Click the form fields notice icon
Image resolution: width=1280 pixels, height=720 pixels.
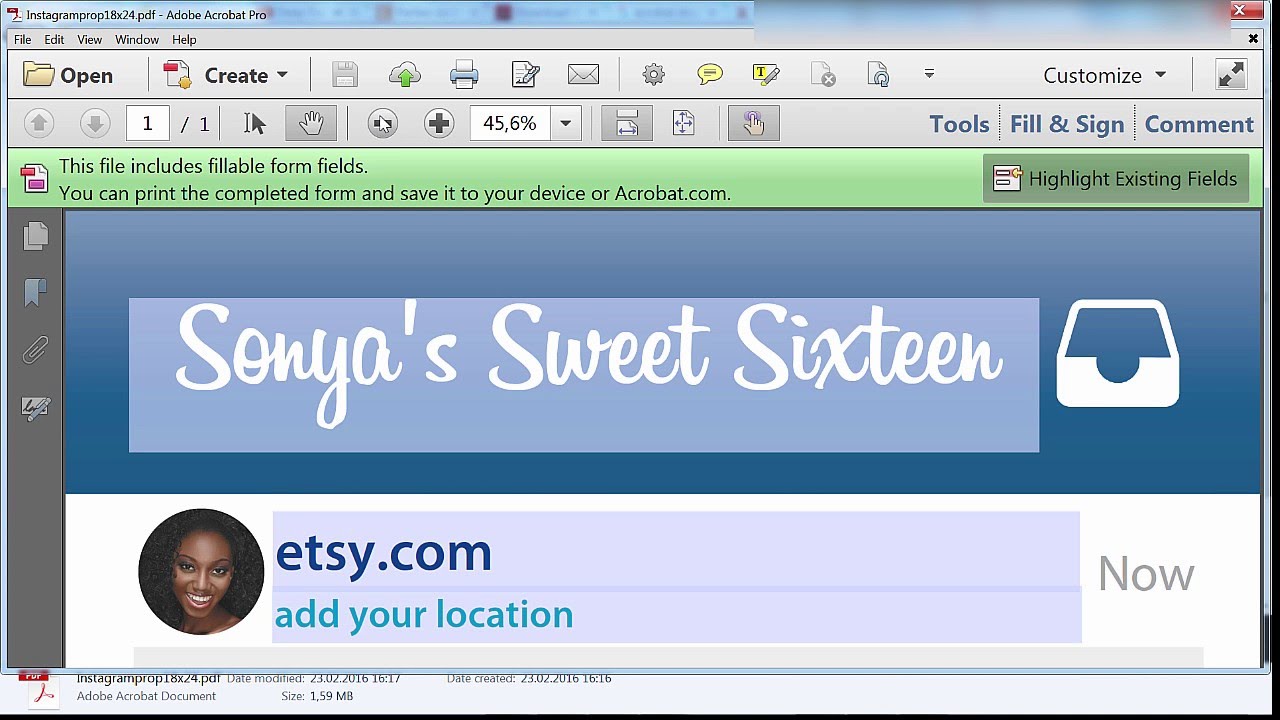click(35, 179)
